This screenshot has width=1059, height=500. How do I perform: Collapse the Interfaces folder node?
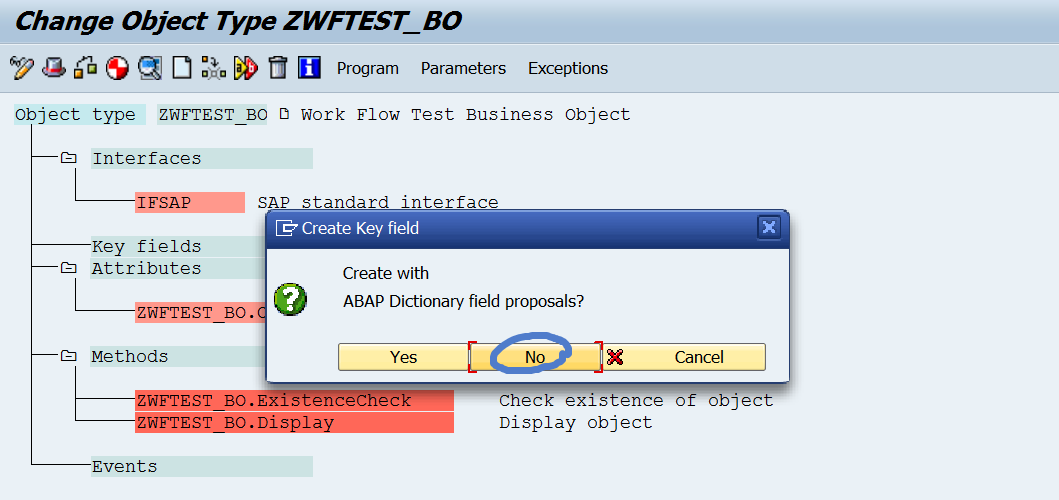coord(68,158)
